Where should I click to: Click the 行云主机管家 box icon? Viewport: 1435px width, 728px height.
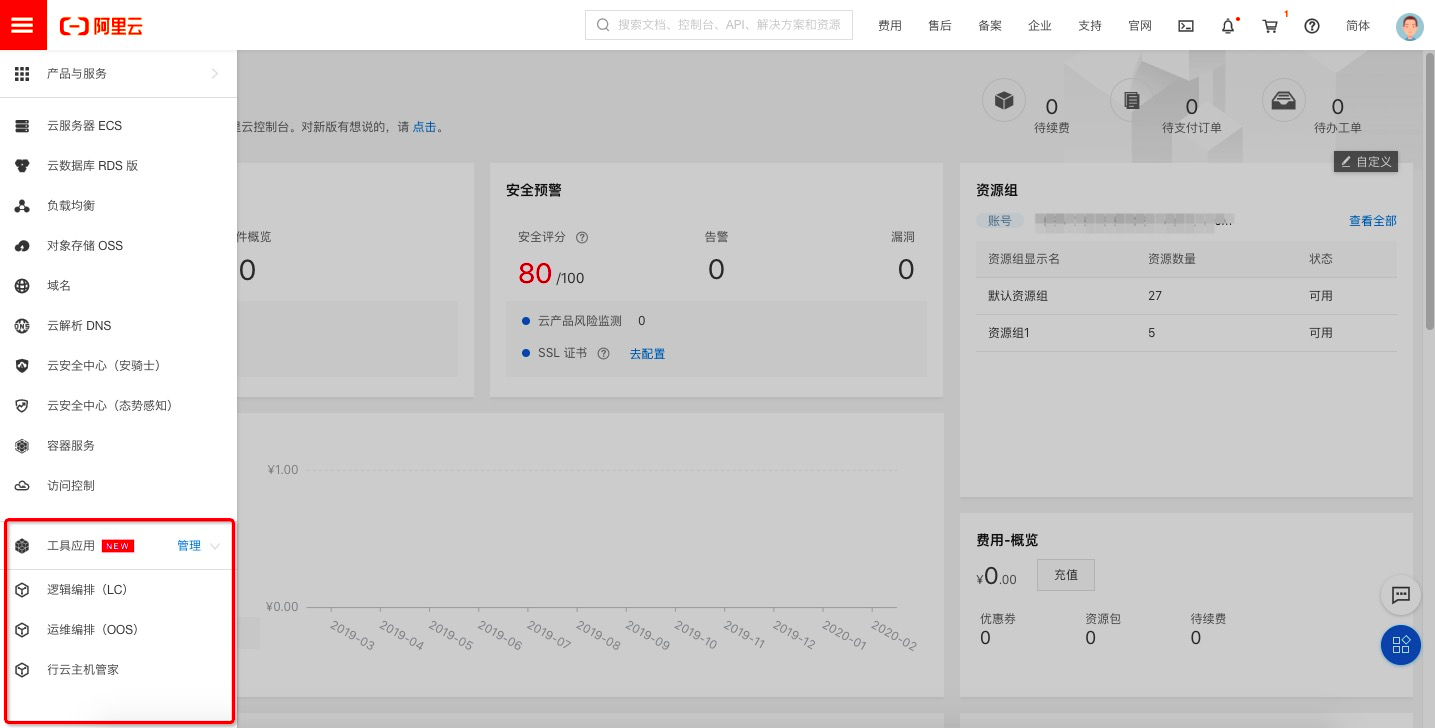point(22,670)
